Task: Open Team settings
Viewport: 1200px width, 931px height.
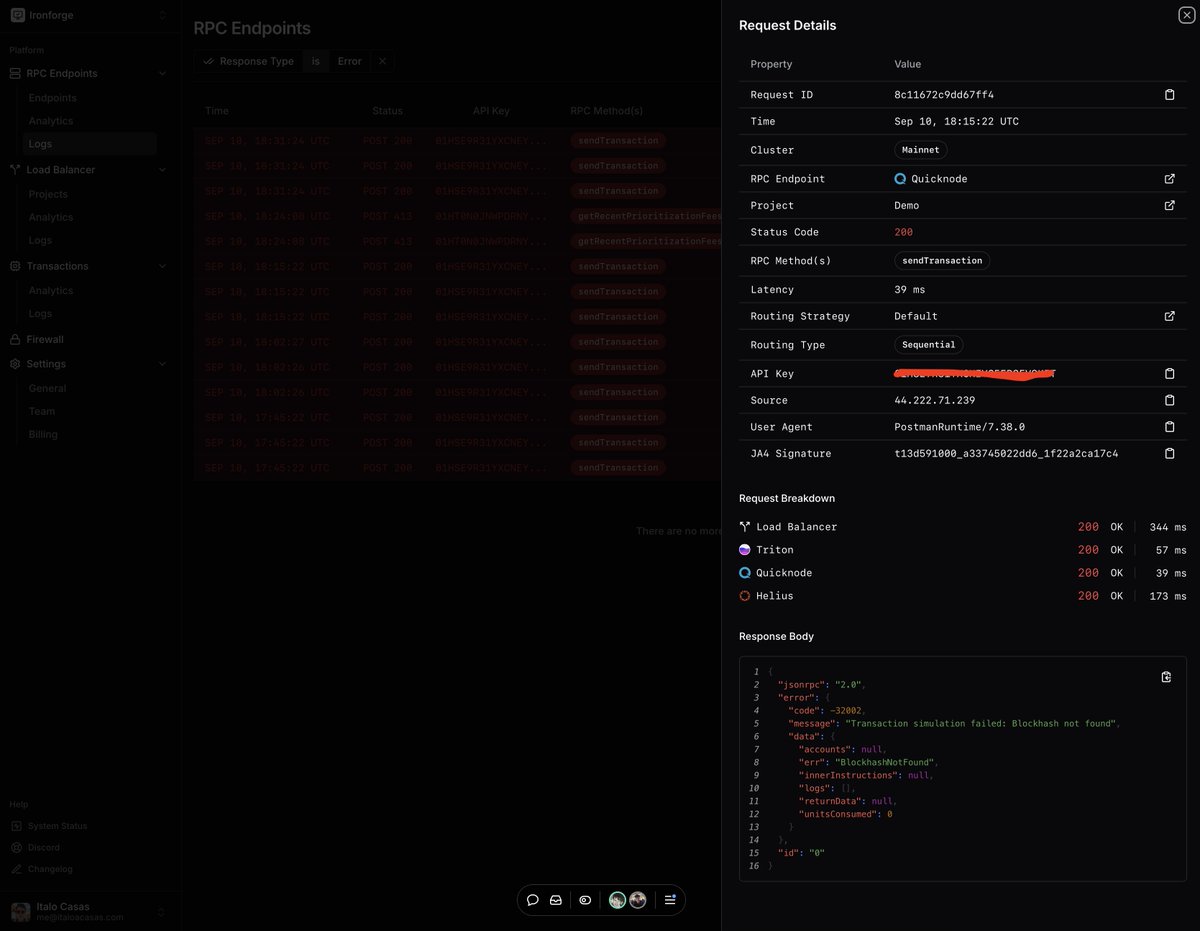Action: 42,411
